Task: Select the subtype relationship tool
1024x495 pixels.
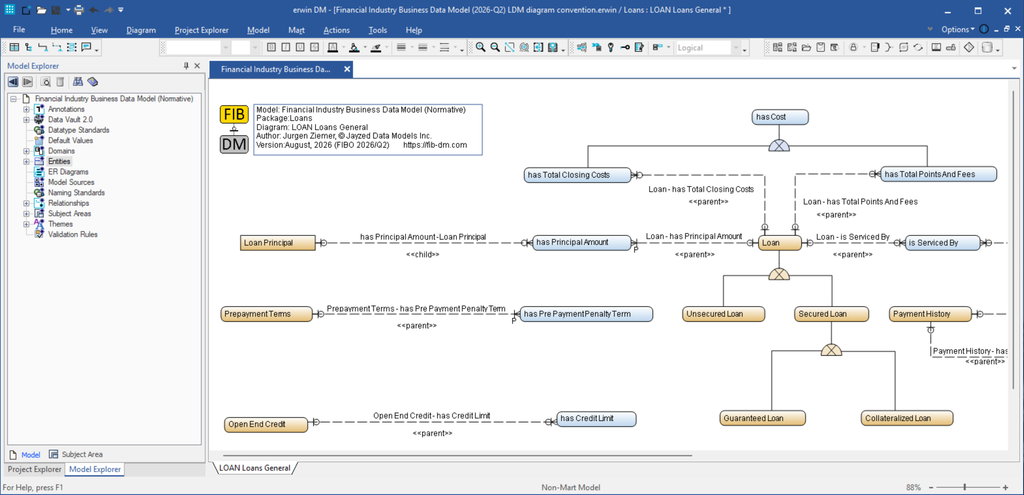Action: pos(28,47)
